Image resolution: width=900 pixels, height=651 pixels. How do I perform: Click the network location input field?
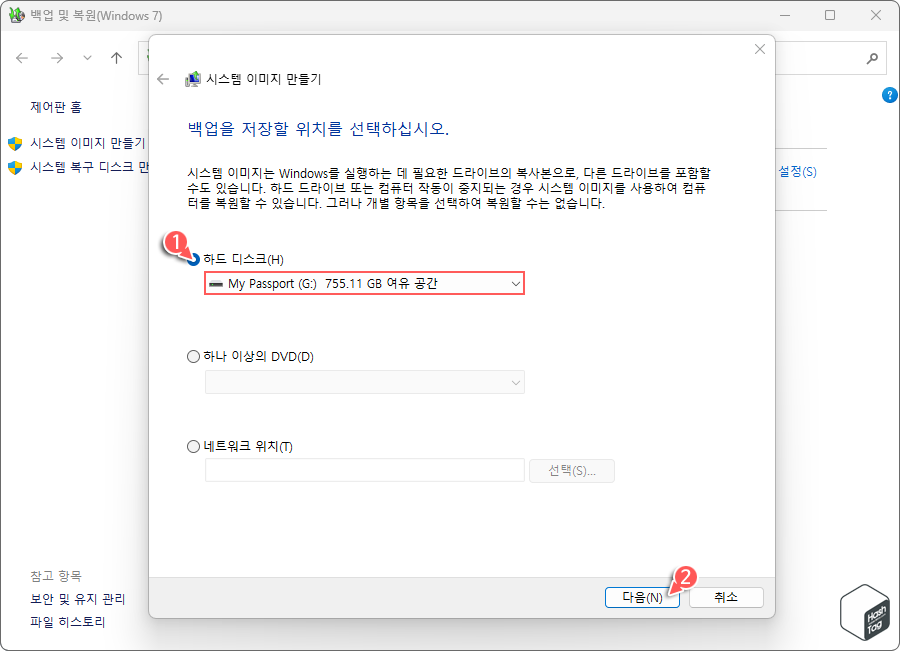click(x=364, y=470)
